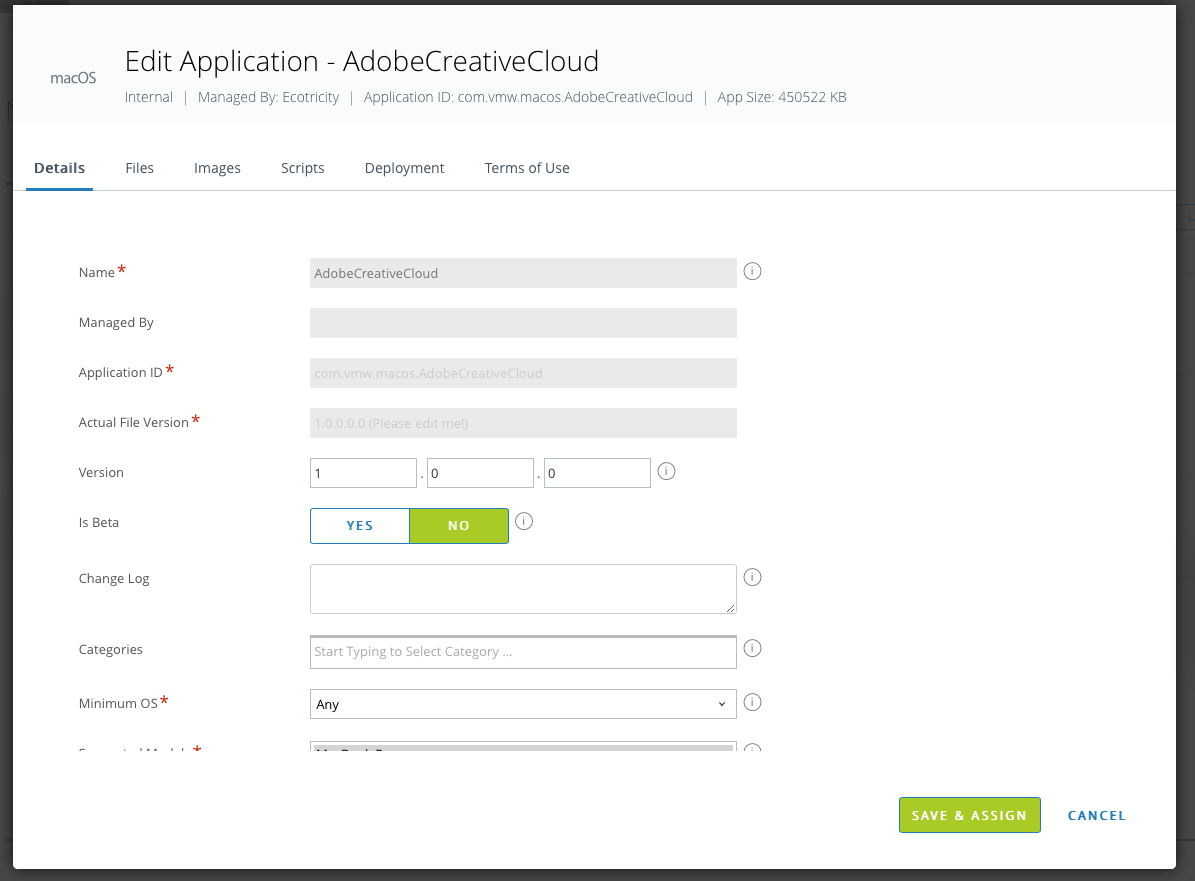Go to the Scripts tab
The image size is (1195, 881).
coord(303,168)
